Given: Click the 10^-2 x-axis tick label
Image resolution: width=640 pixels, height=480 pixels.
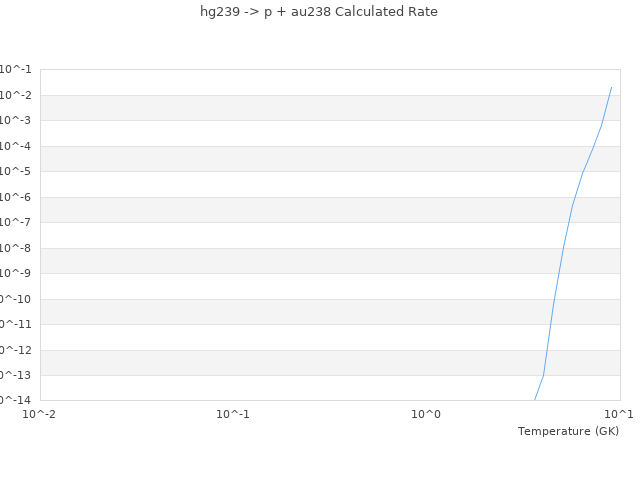Looking at the screenshot, I should (40, 414).
